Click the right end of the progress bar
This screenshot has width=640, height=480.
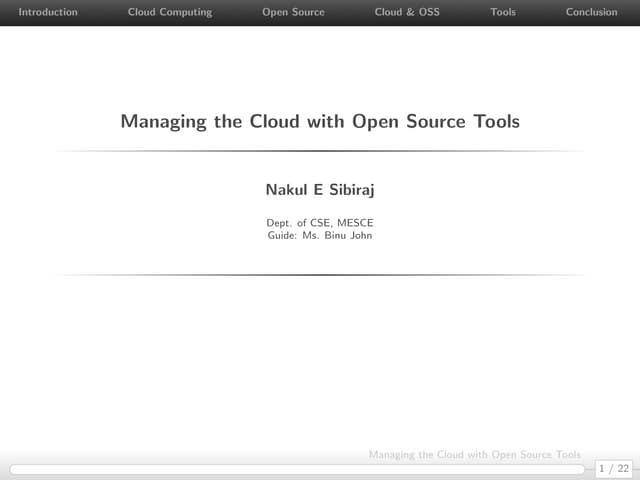click(x=582, y=468)
